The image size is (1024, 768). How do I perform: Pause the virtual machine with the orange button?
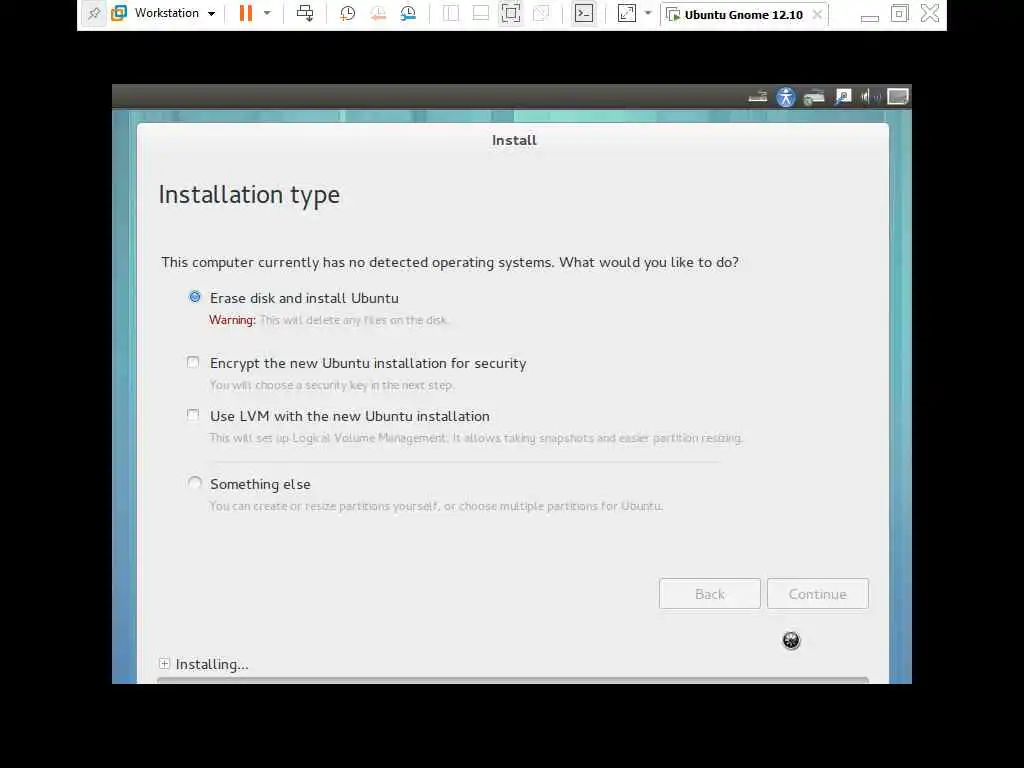(x=246, y=13)
